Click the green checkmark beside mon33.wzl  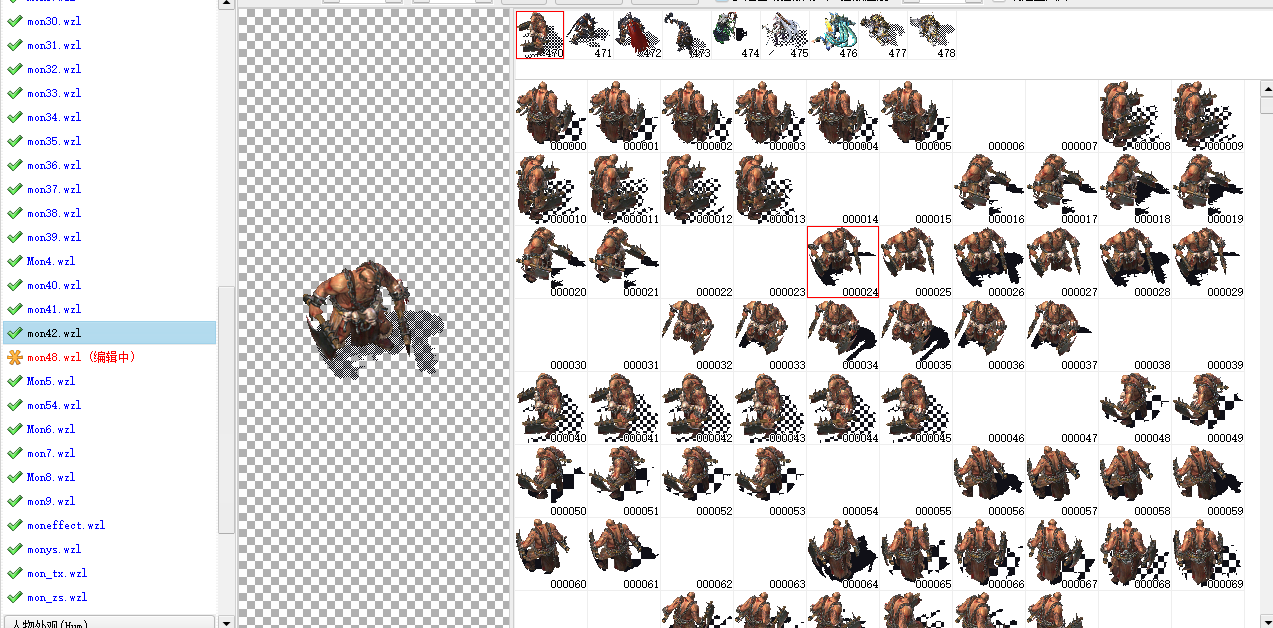pyautogui.click(x=14, y=93)
